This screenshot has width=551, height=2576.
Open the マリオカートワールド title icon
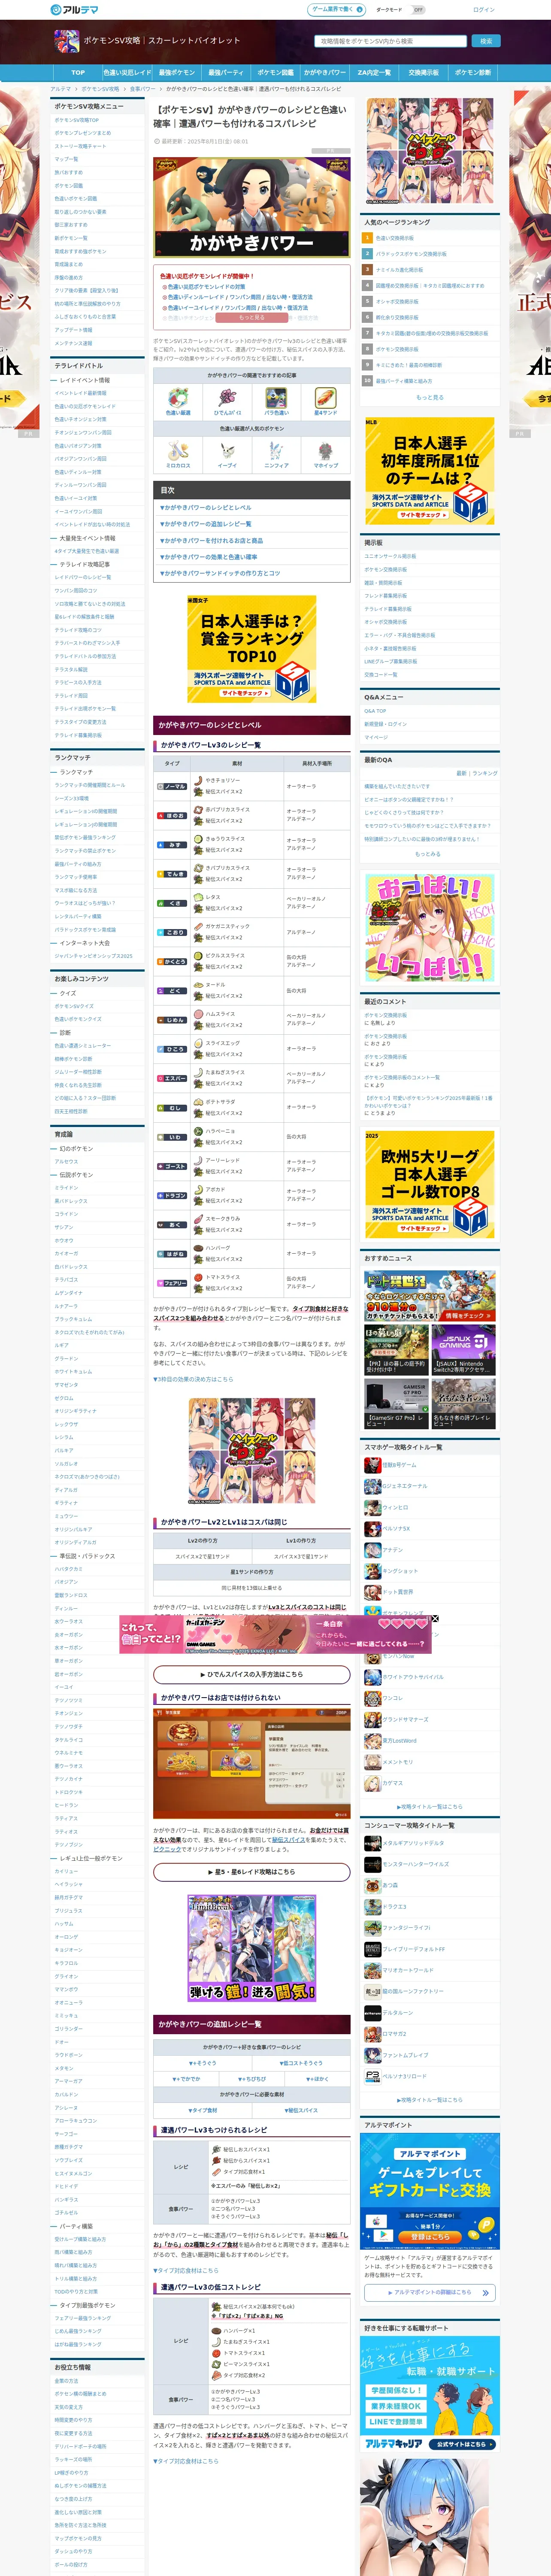[x=372, y=1970]
